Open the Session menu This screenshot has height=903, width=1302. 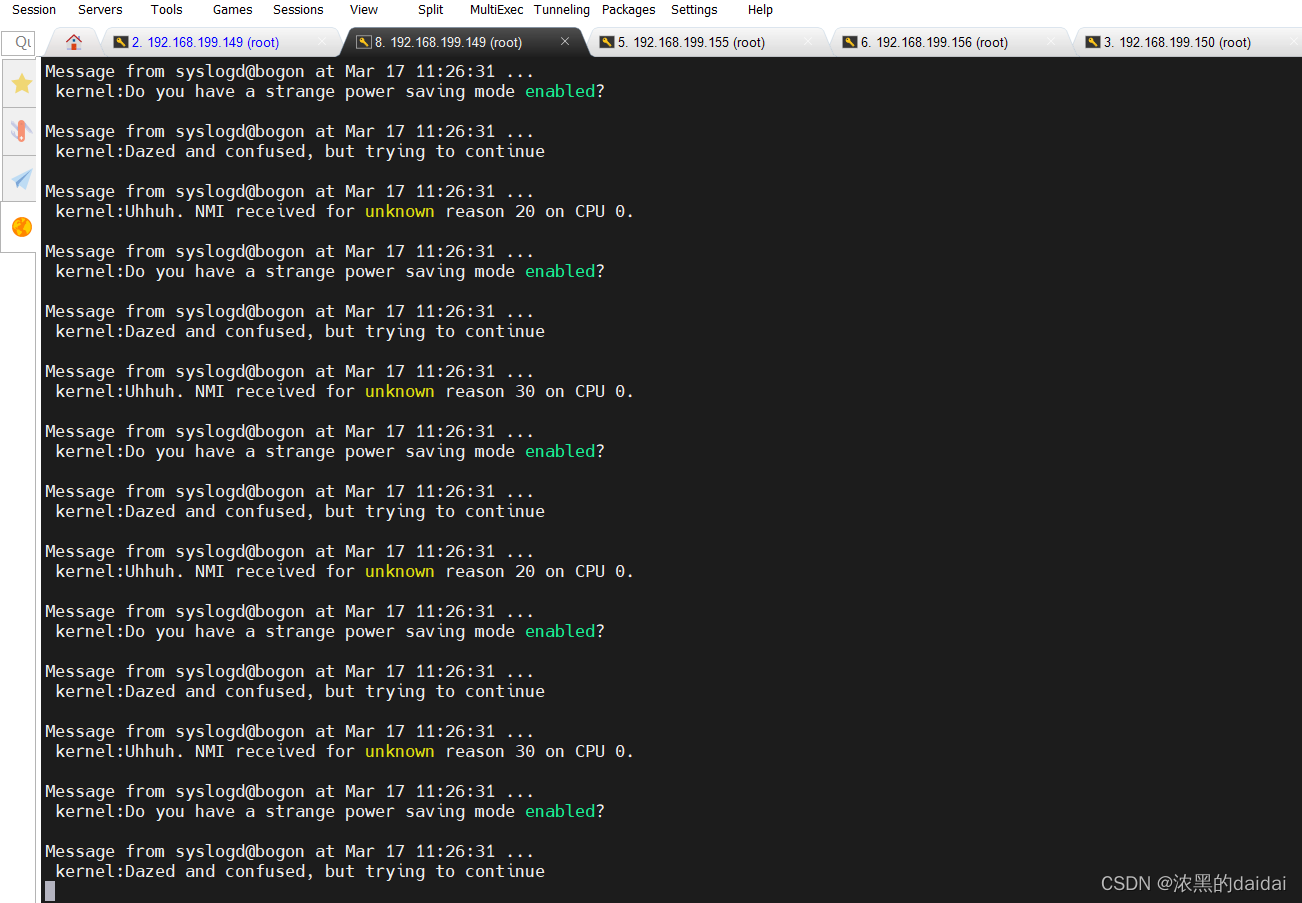34,10
